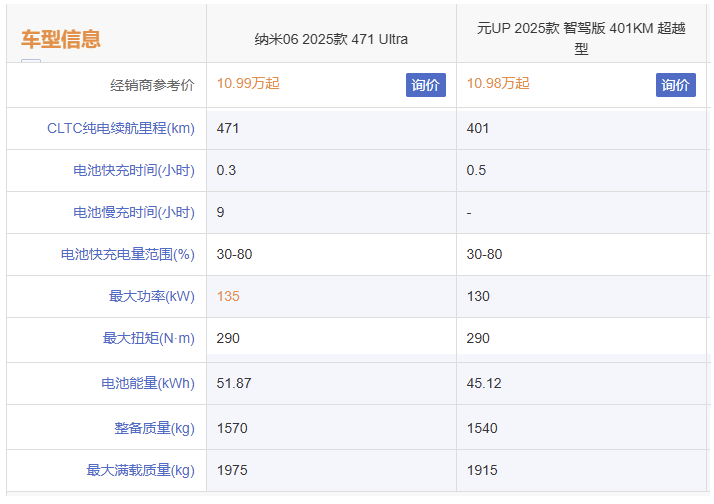This screenshot has height=504, width=714.
Task: Click 询价 button for 元UP 401KM
Action: tap(675, 85)
